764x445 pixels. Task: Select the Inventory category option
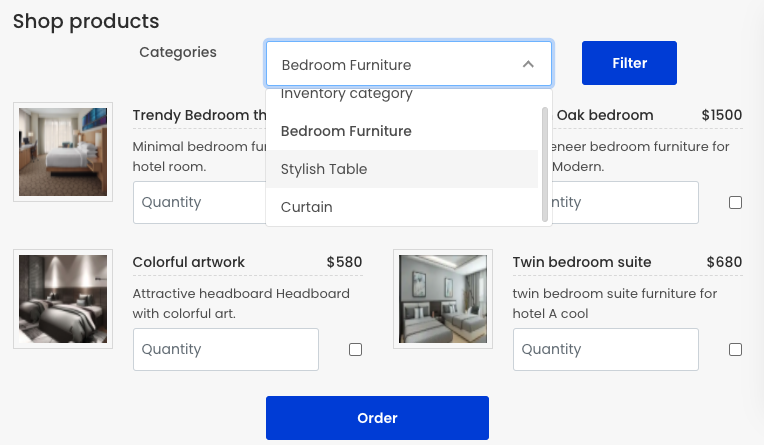coord(402,94)
